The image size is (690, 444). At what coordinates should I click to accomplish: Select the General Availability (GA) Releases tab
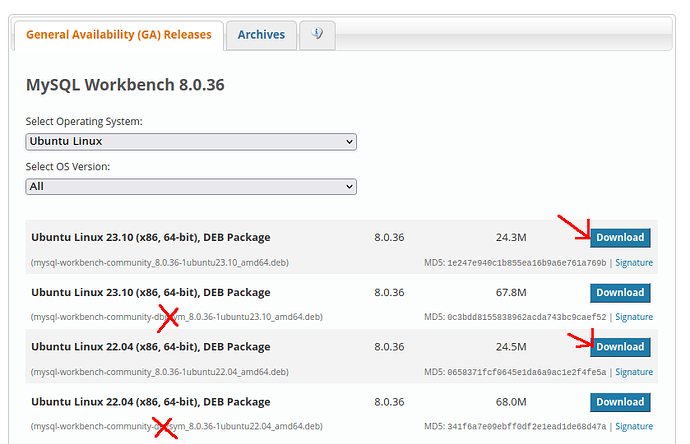click(x=118, y=35)
